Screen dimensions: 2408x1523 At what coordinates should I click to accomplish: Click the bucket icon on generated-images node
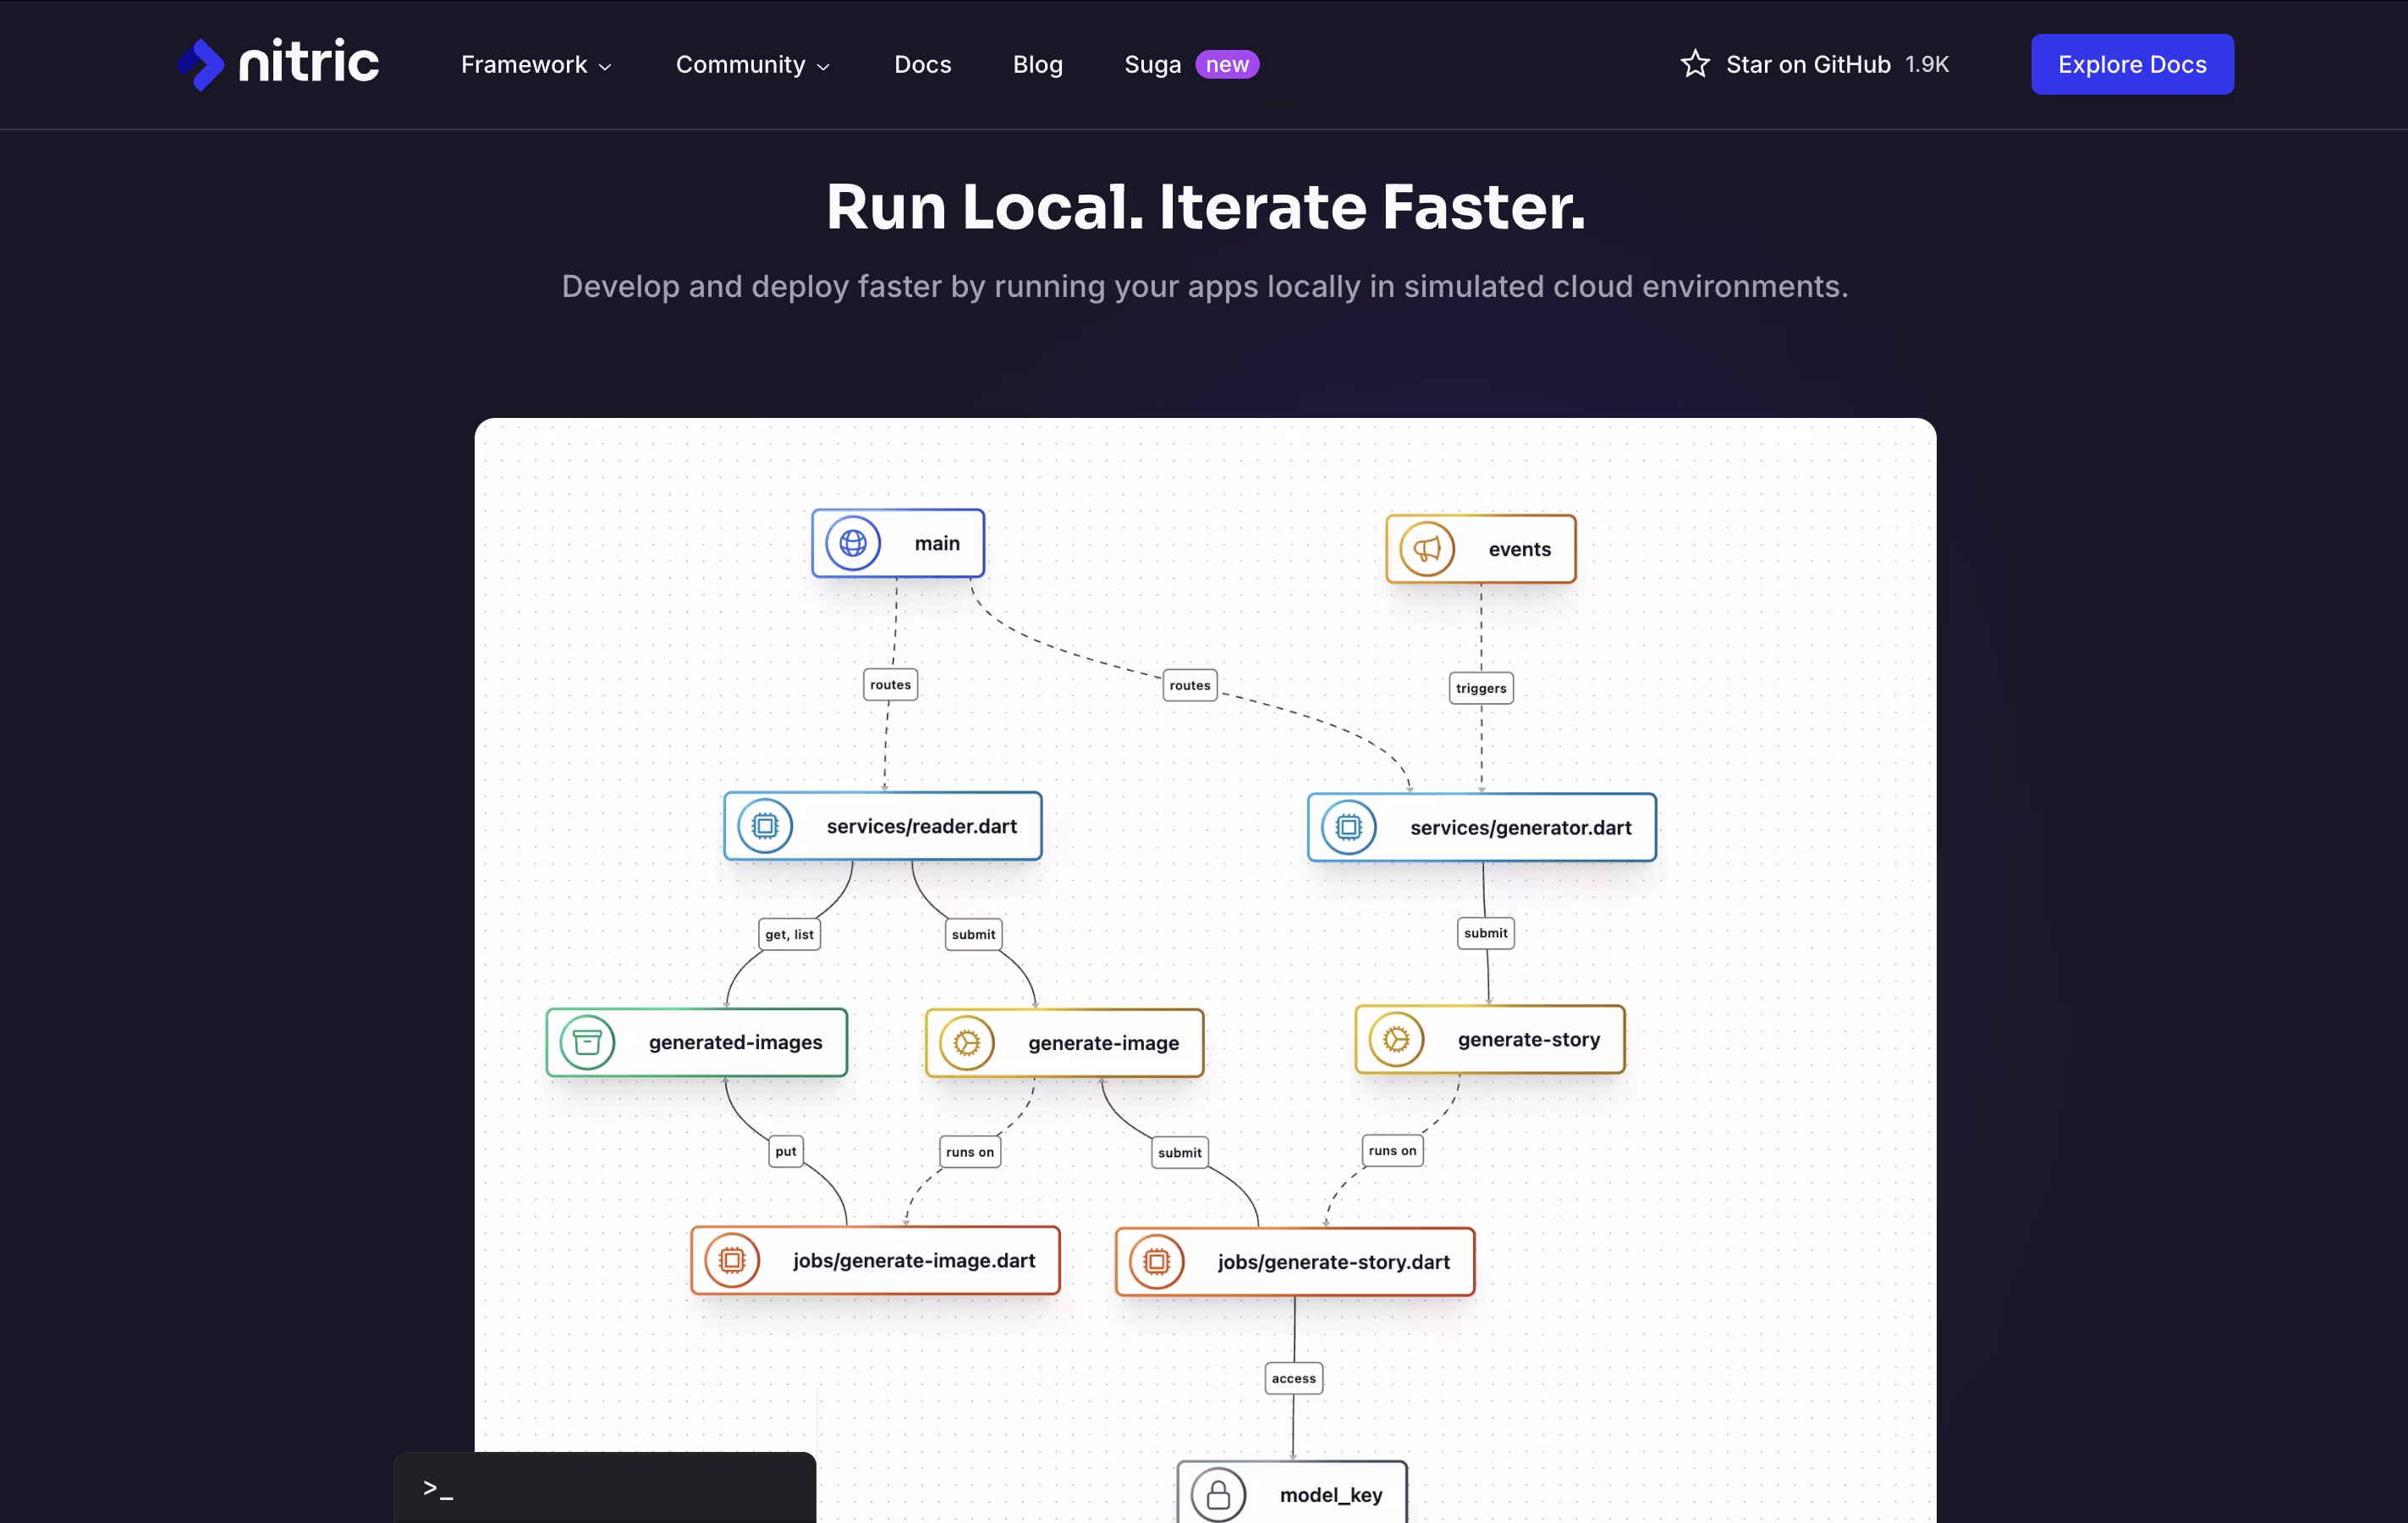pos(587,1042)
